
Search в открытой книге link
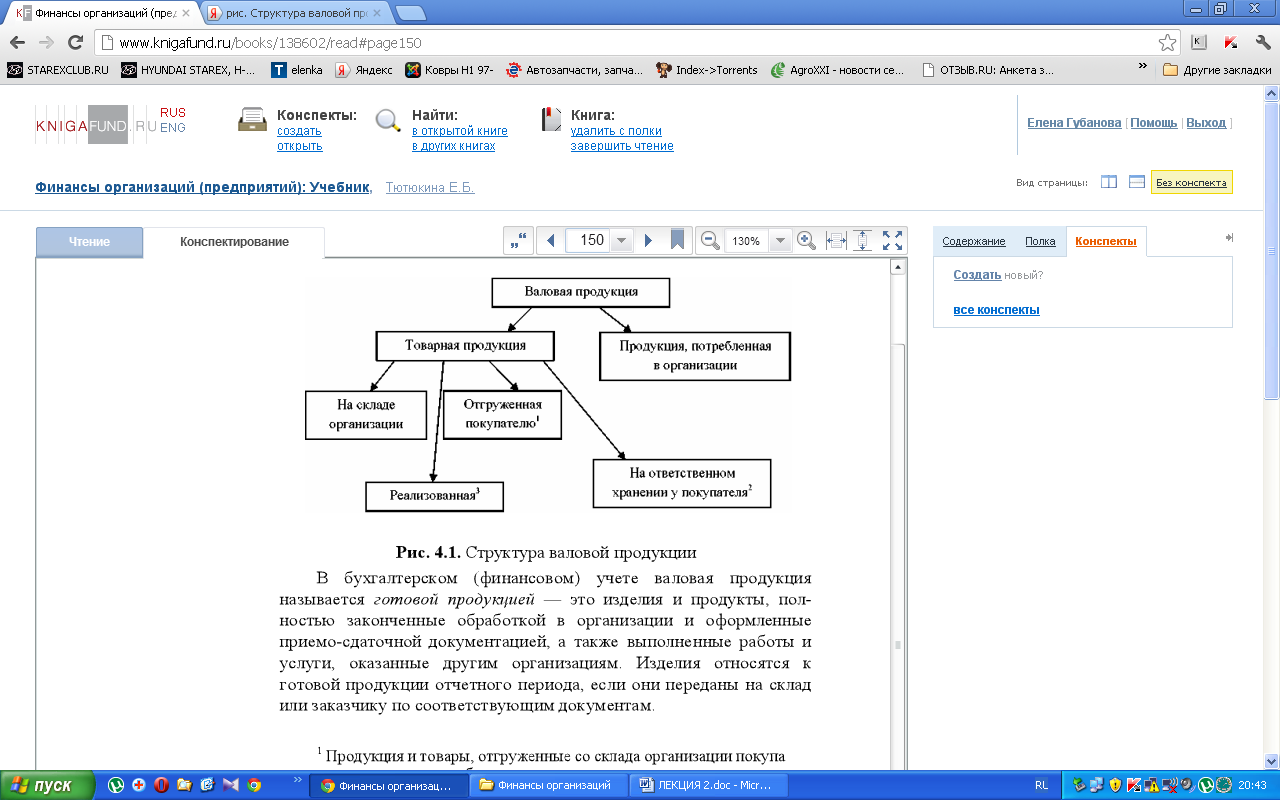(x=460, y=131)
